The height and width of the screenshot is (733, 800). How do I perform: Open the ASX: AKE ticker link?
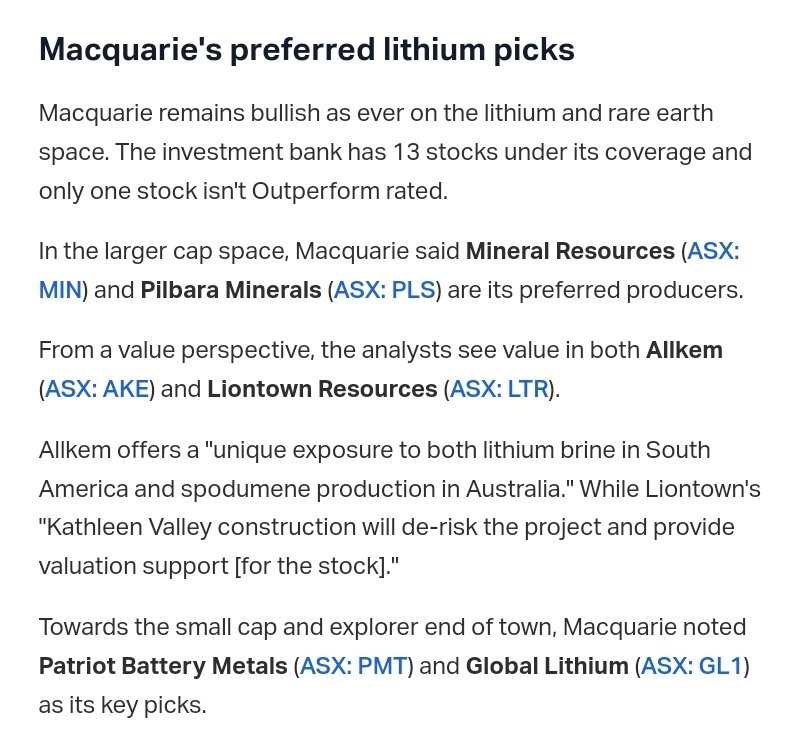(x=97, y=389)
